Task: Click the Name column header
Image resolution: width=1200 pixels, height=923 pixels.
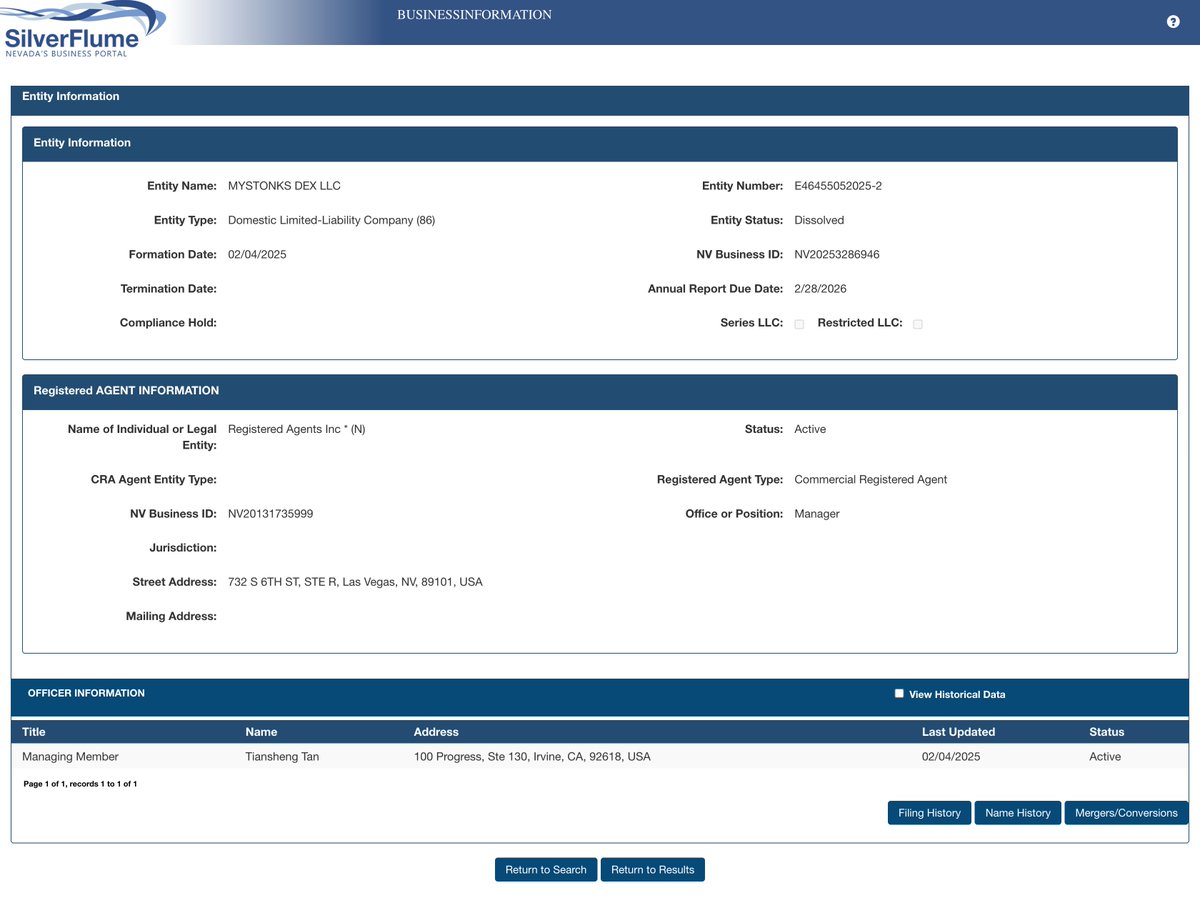Action: [261, 732]
